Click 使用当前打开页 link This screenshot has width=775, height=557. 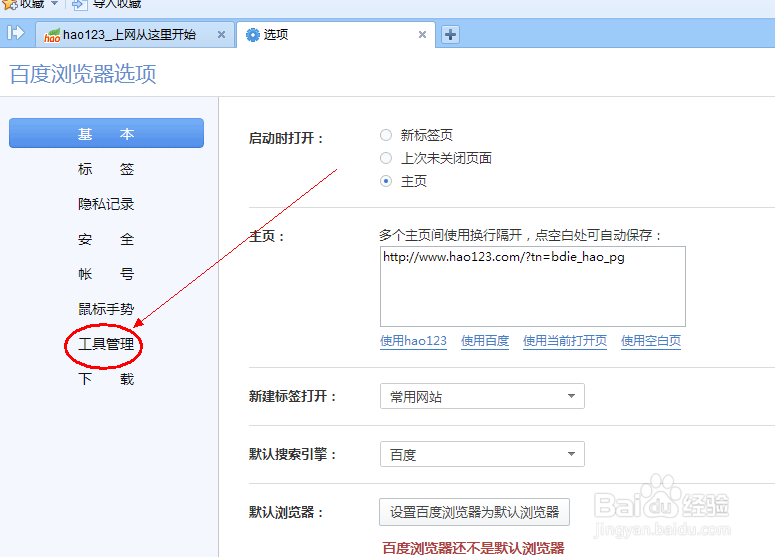coord(565,341)
